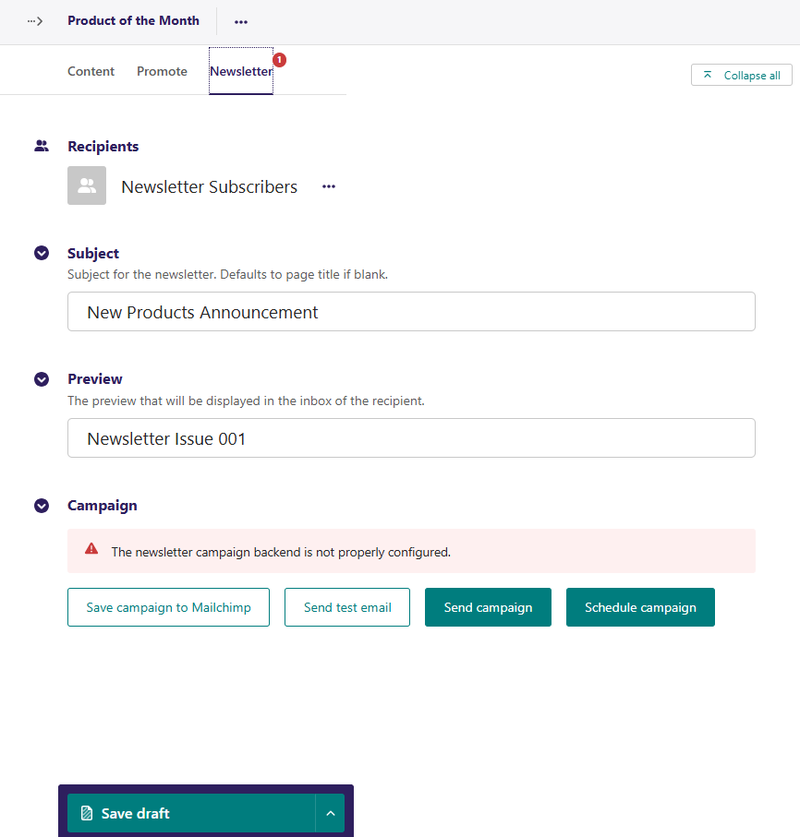This screenshot has height=837, width=800.
Task: Click the Send campaign button
Action: [488, 607]
